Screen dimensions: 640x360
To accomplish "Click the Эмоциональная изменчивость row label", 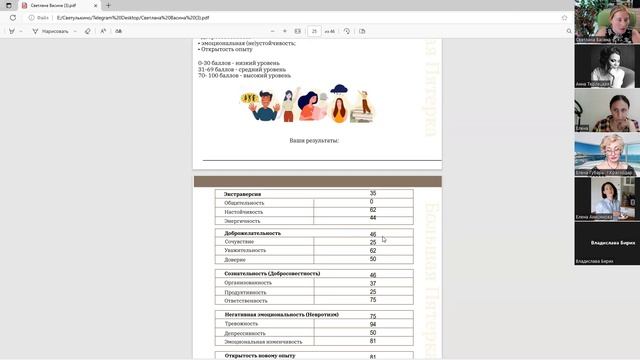I will tap(263, 342).
